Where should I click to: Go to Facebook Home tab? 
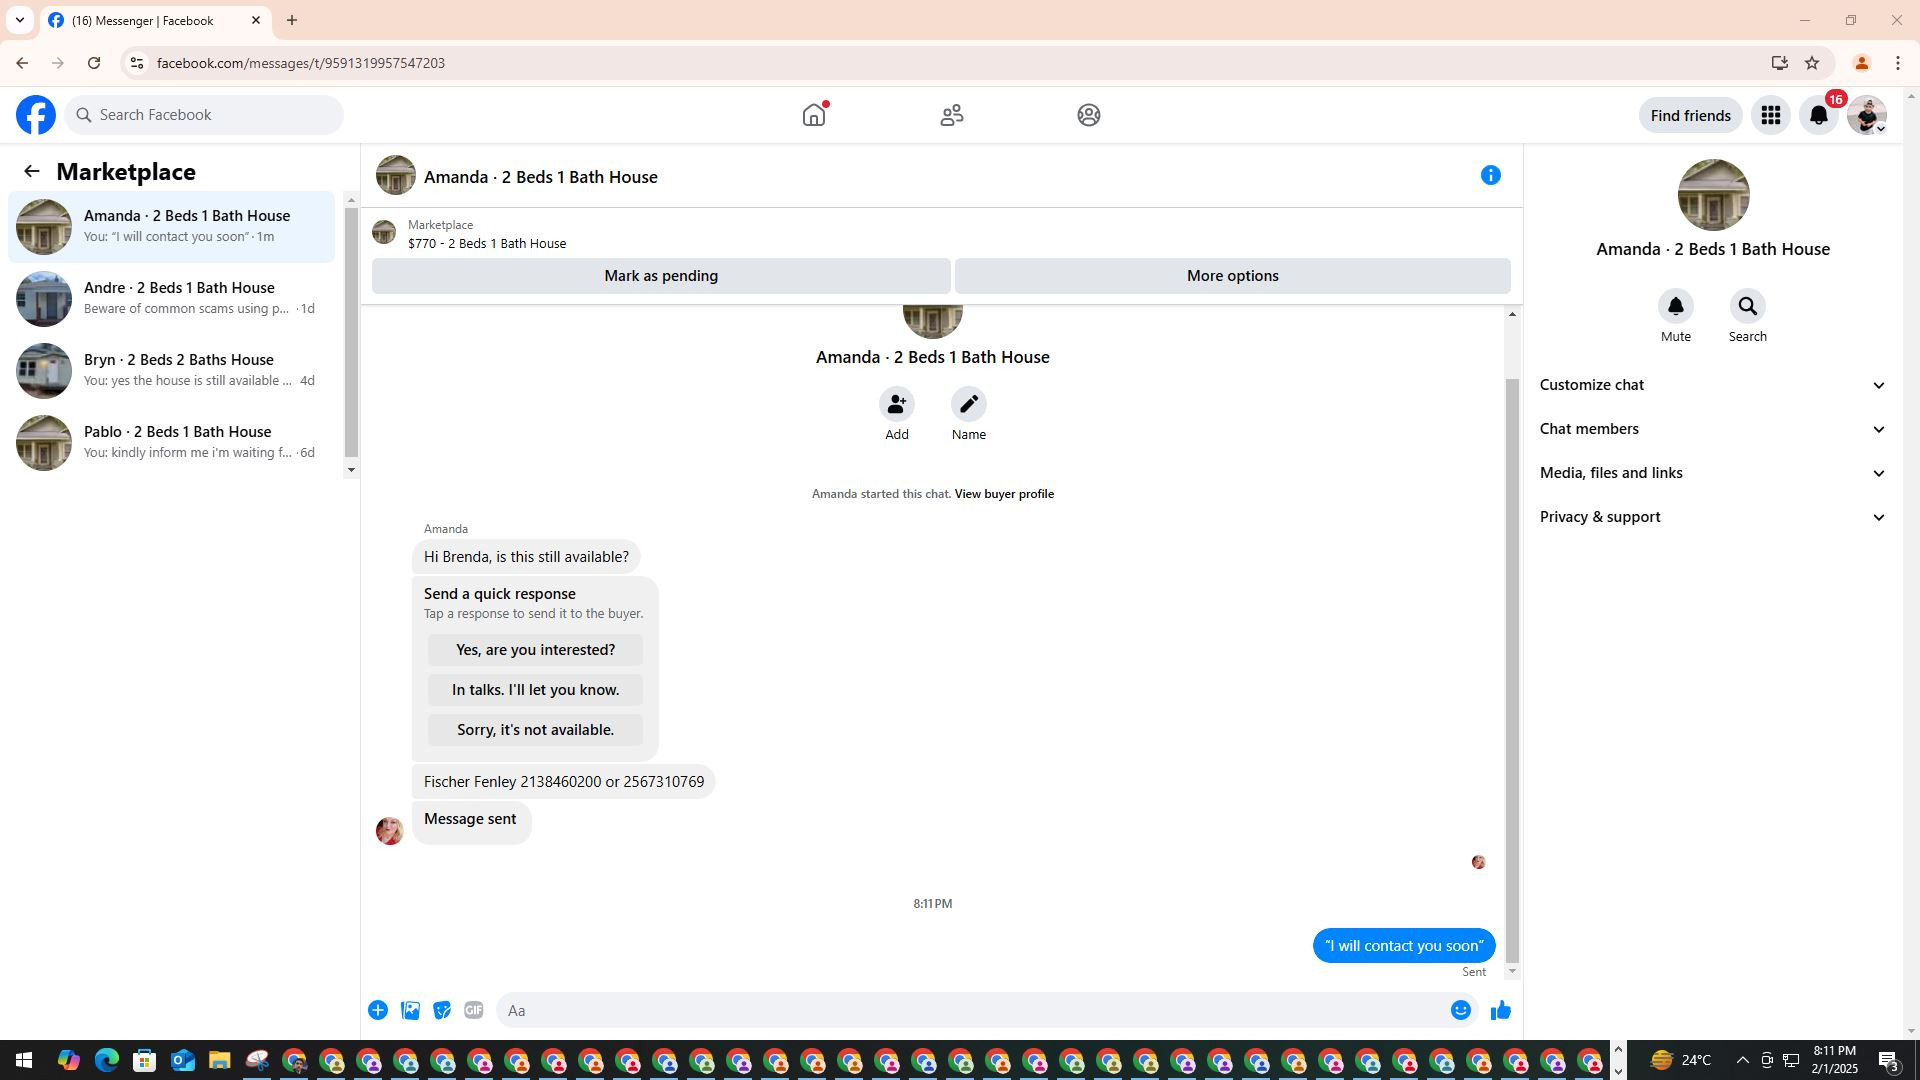coord(814,116)
